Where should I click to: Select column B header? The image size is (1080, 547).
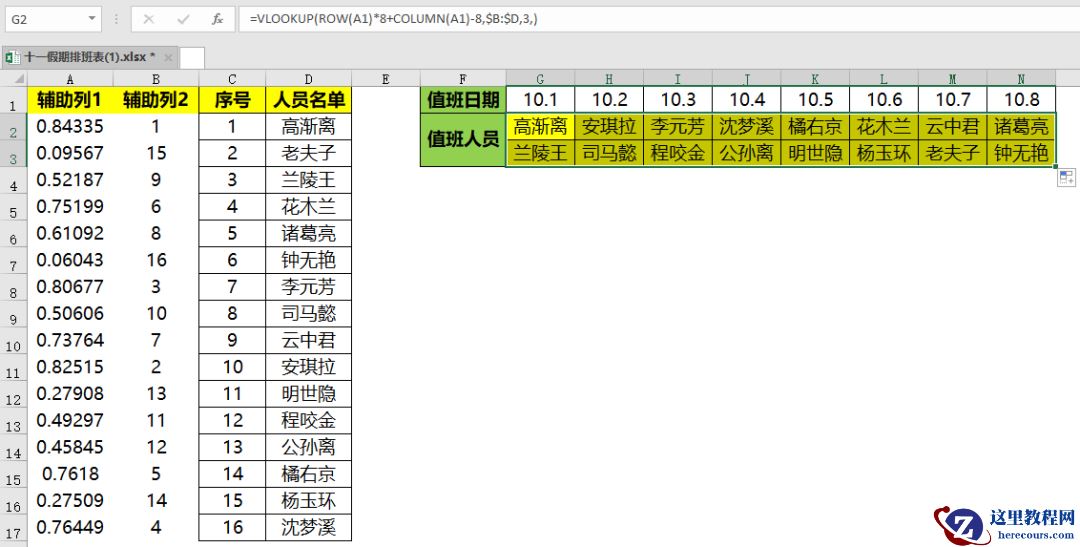point(156,79)
